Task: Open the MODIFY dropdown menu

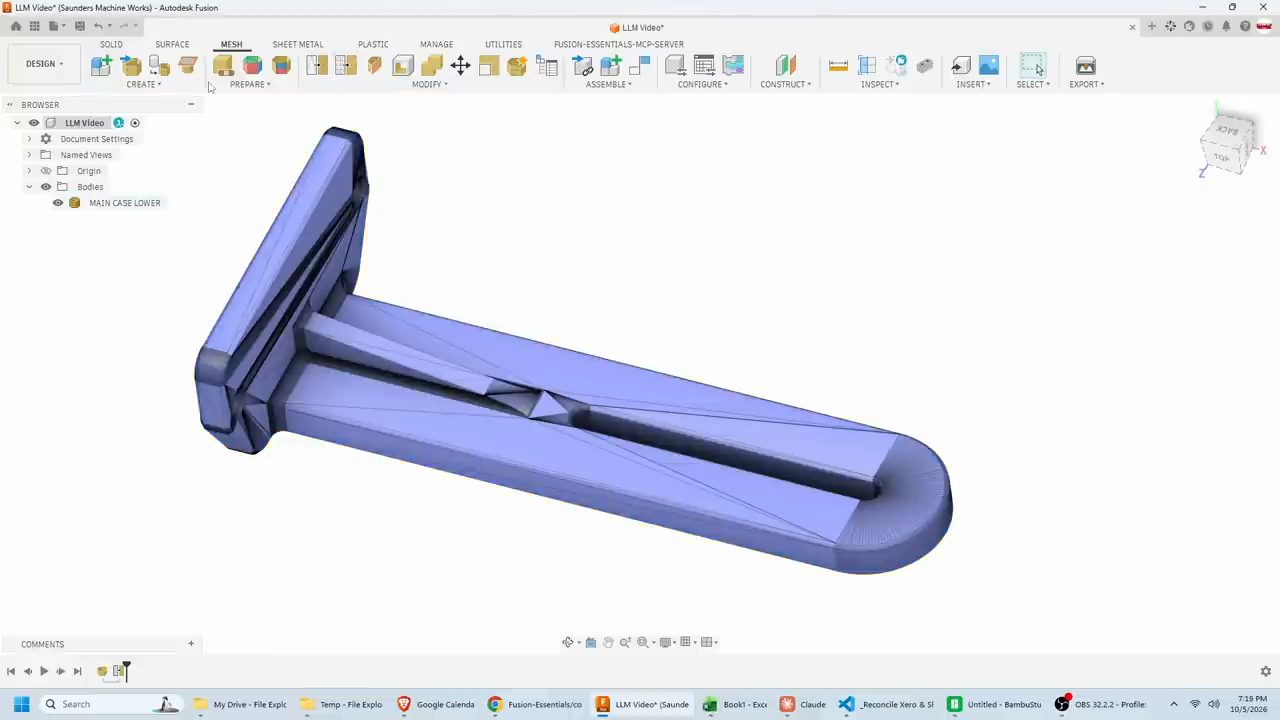Action: pos(430,84)
